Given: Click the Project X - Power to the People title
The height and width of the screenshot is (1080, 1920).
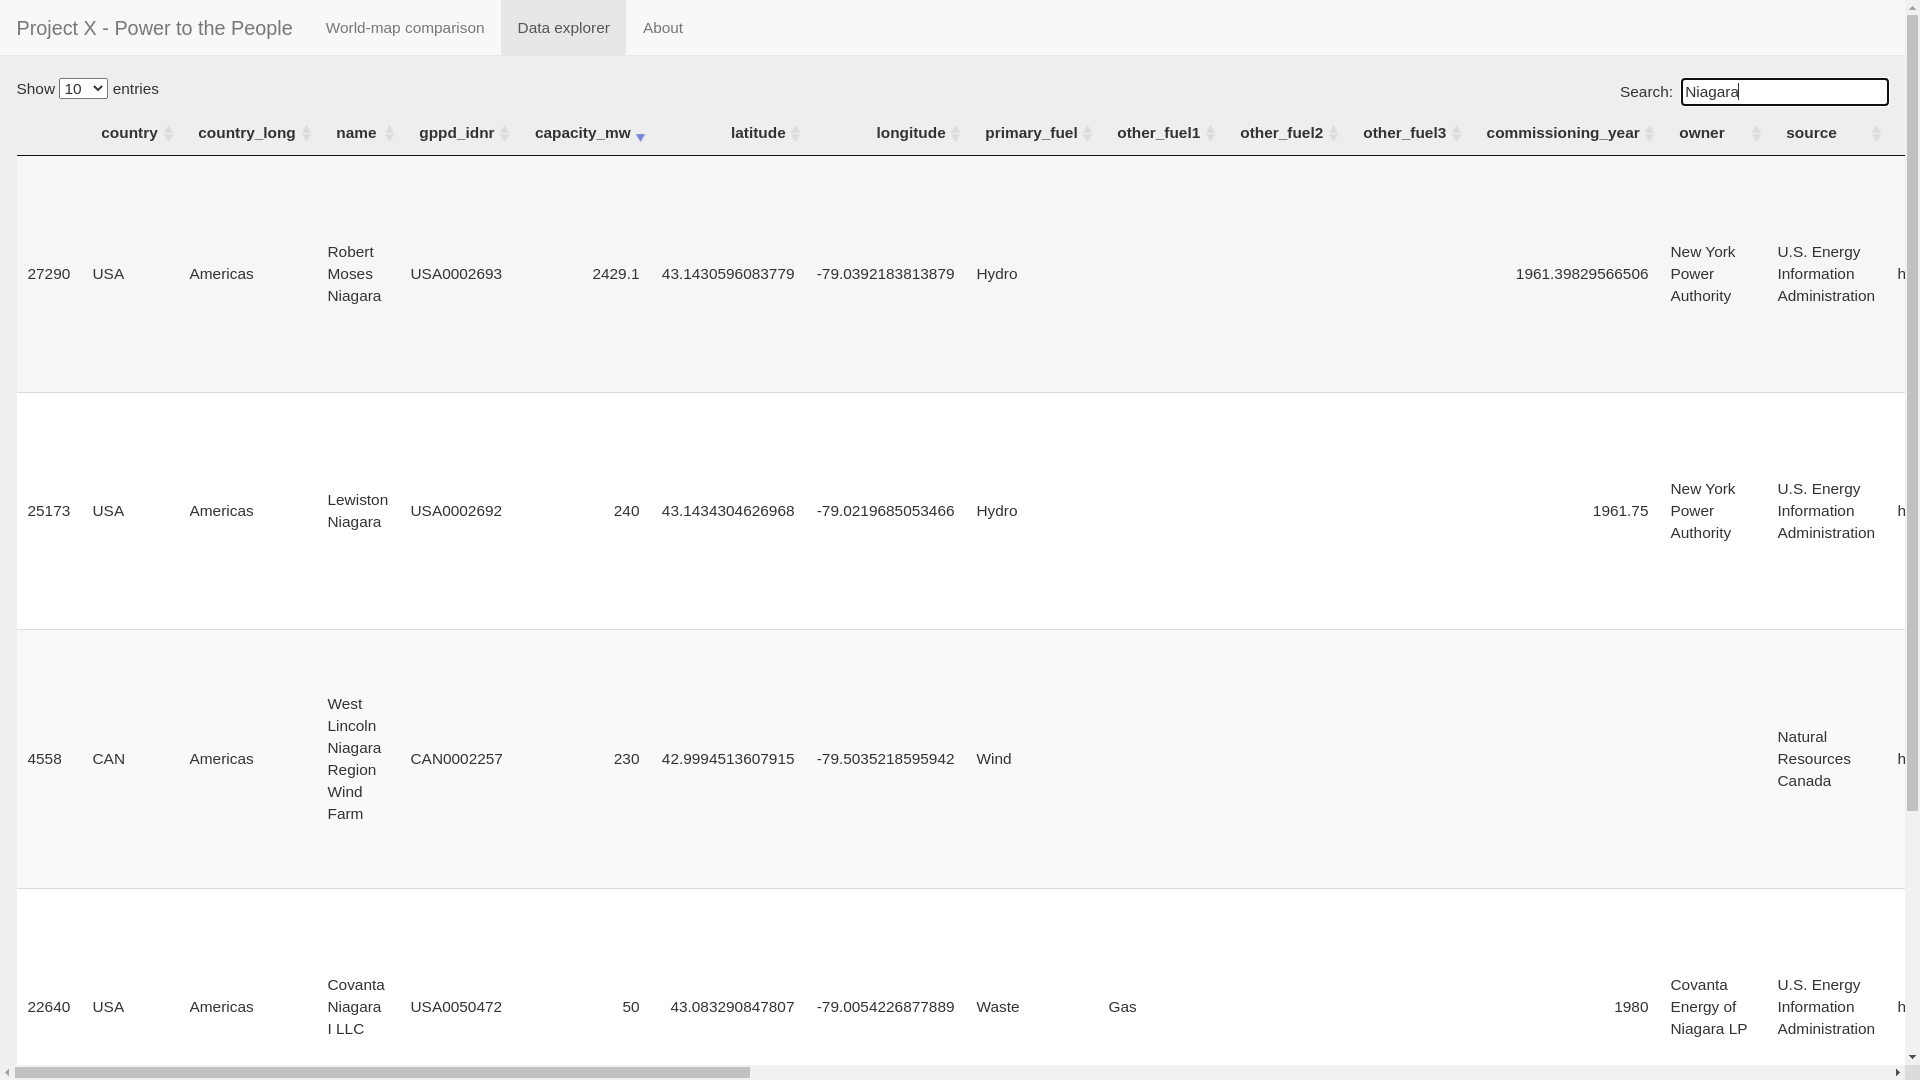Looking at the screenshot, I should pyautogui.click(x=154, y=28).
